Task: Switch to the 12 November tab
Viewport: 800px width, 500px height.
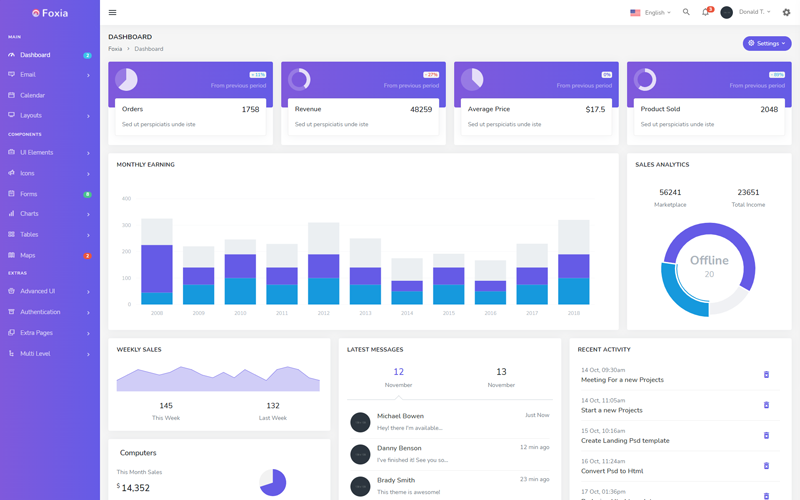Action: (x=398, y=377)
